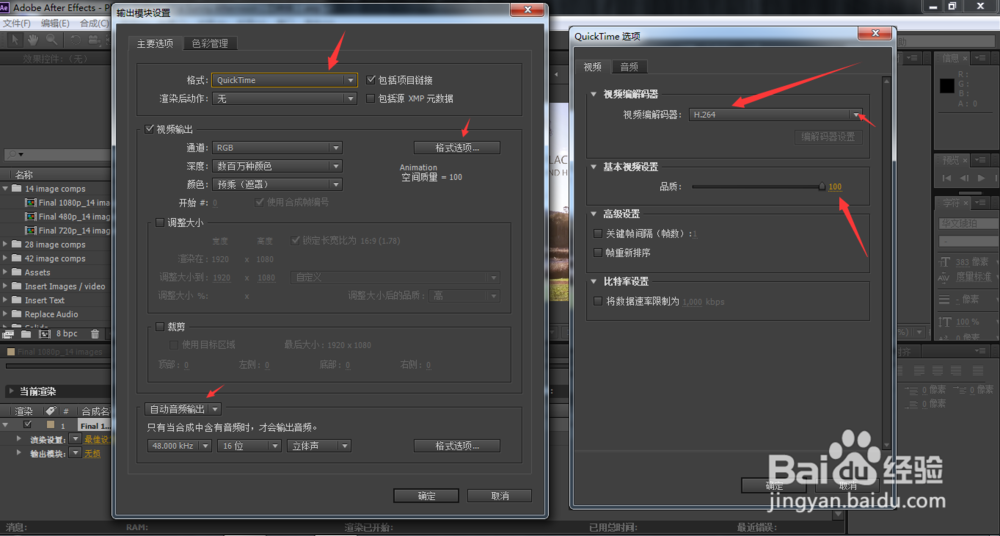Select the Video tab in QuickTime options
Image resolution: width=1000 pixels, height=536 pixels.
592,66
